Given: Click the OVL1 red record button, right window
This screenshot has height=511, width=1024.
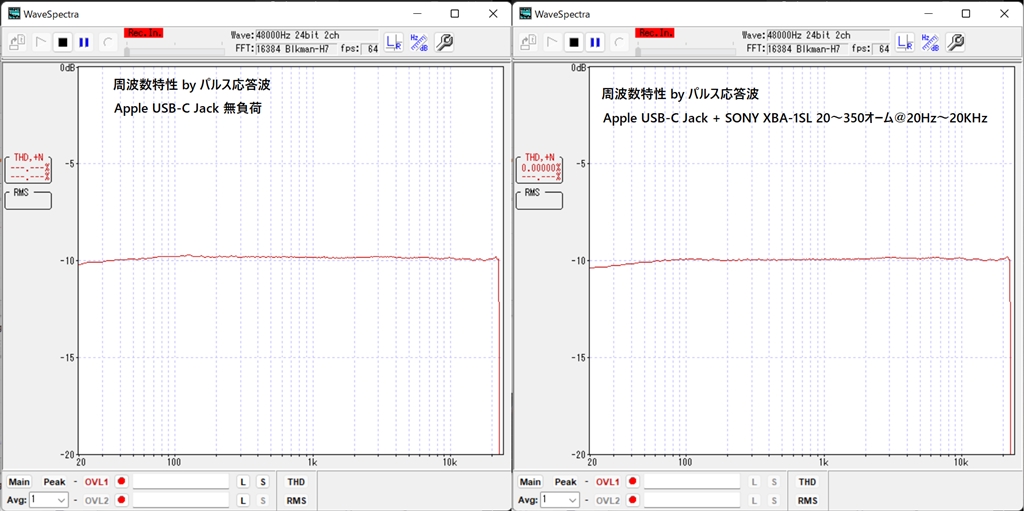Looking at the screenshot, I should click(633, 482).
